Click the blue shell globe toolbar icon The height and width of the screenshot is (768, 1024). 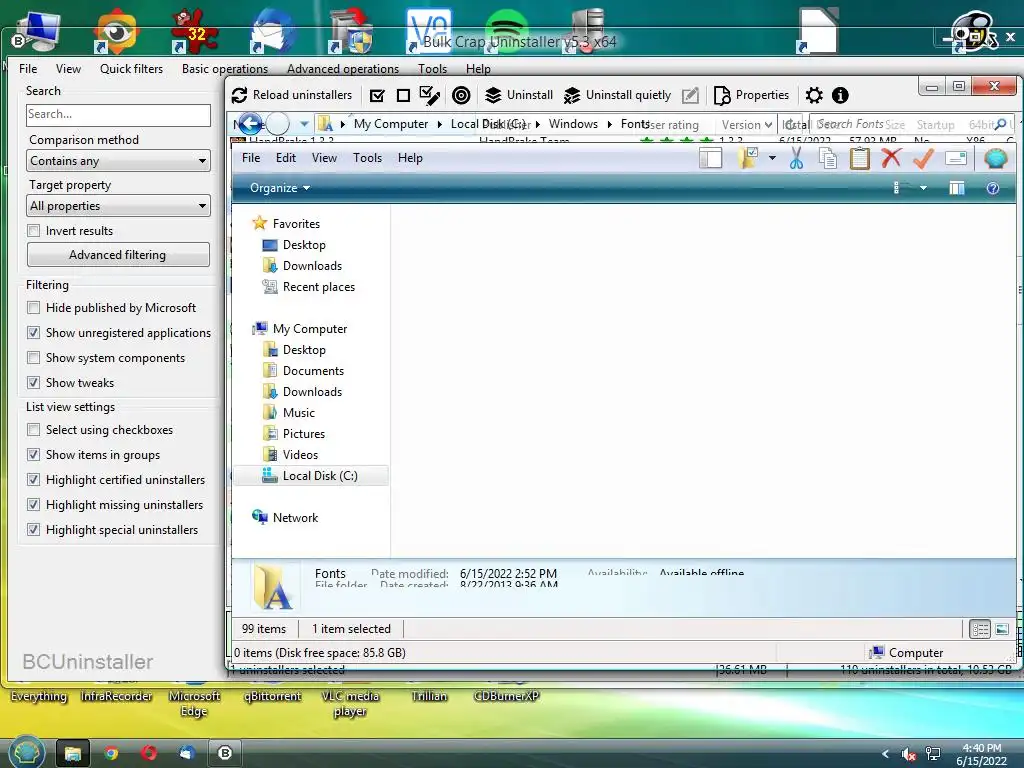point(995,158)
